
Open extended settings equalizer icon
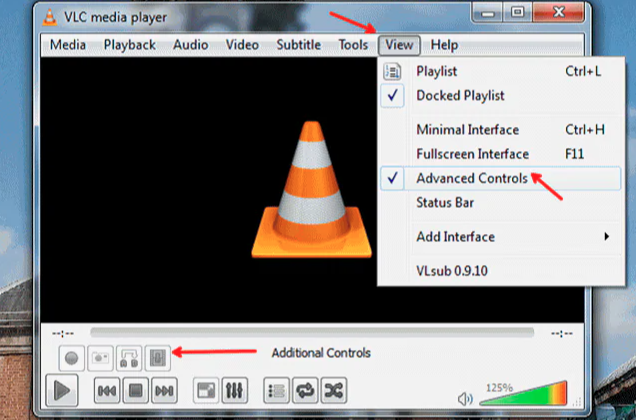pyautogui.click(x=235, y=391)
